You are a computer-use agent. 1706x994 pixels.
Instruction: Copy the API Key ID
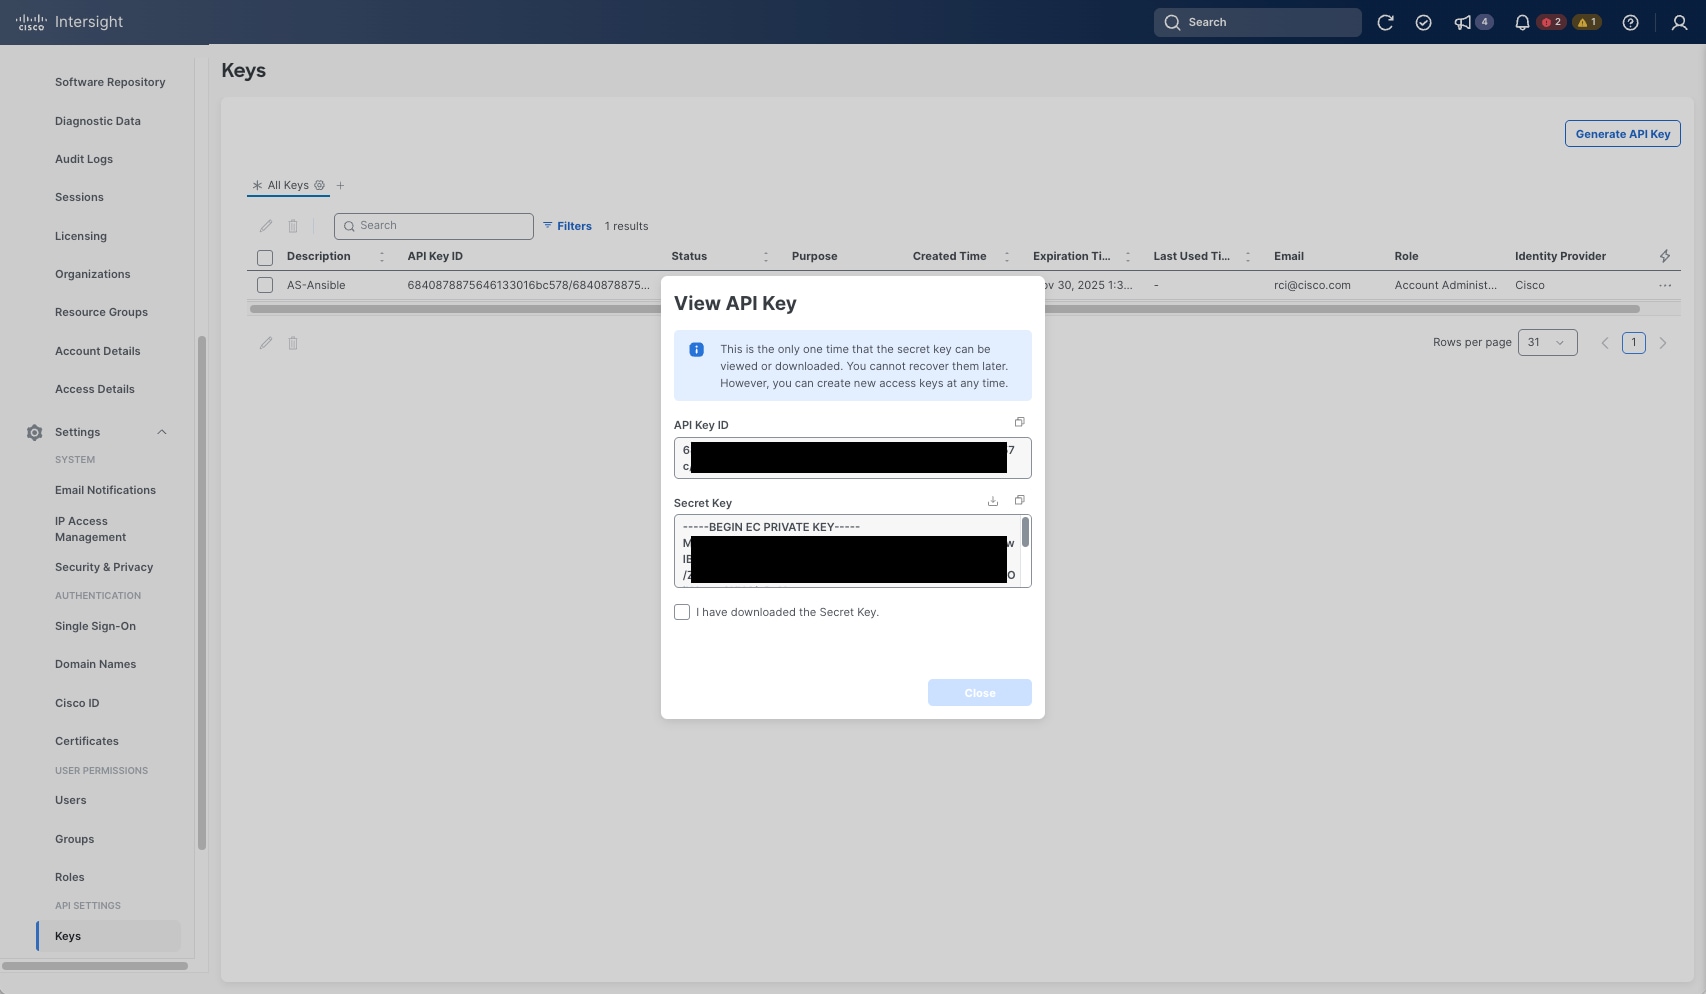[x=1019, y=421]
